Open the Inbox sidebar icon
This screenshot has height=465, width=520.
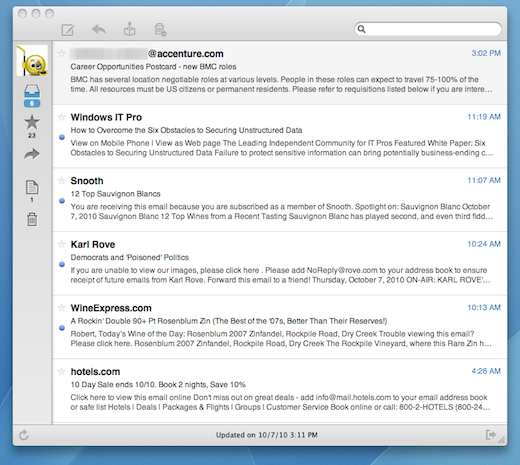point(32,91)
